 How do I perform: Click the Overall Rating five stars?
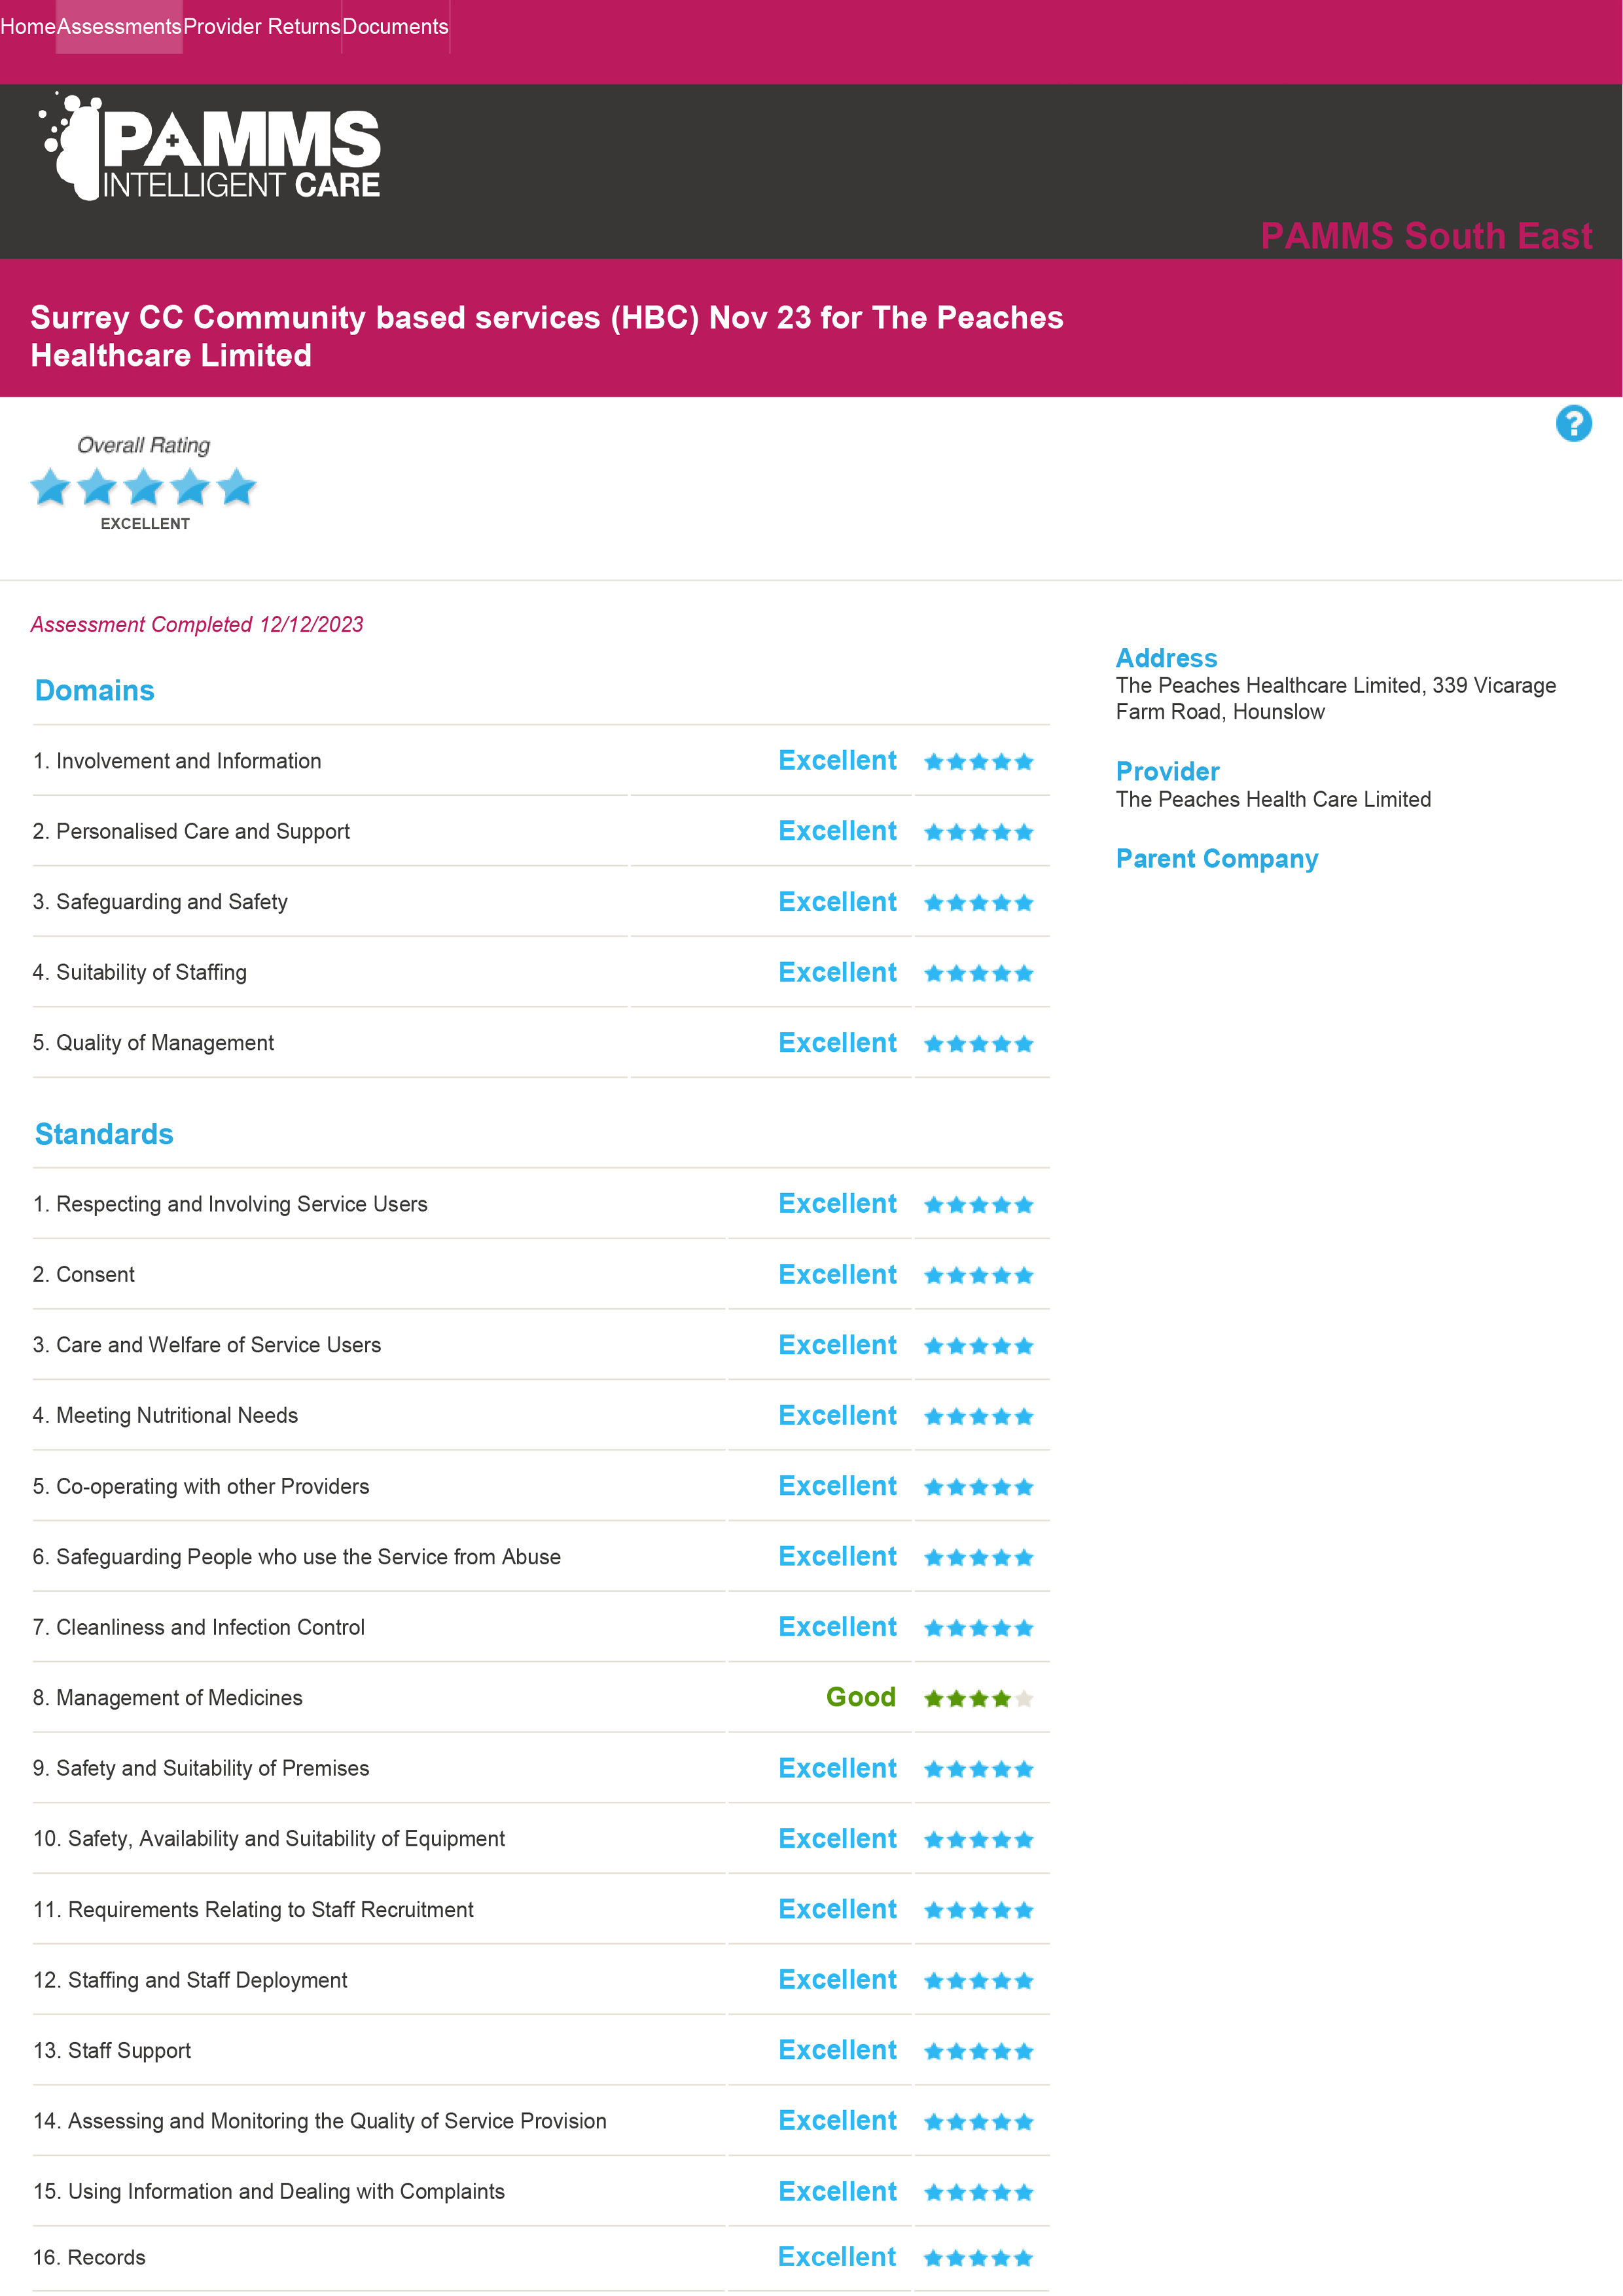tap(144, 488)
